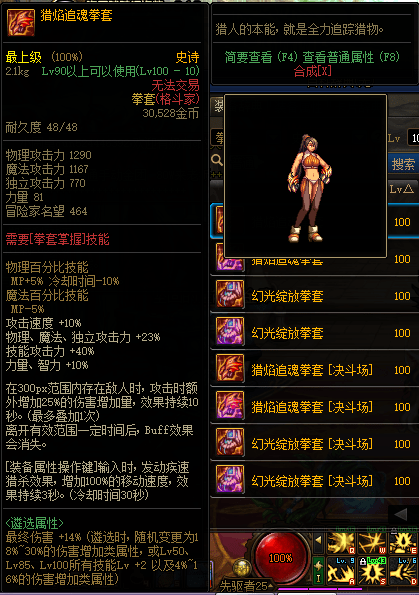Image resolution: width=419 pixels, height=595 pixels.
Task: Click the red 100% HP orb
Action: tap(281, 557)
